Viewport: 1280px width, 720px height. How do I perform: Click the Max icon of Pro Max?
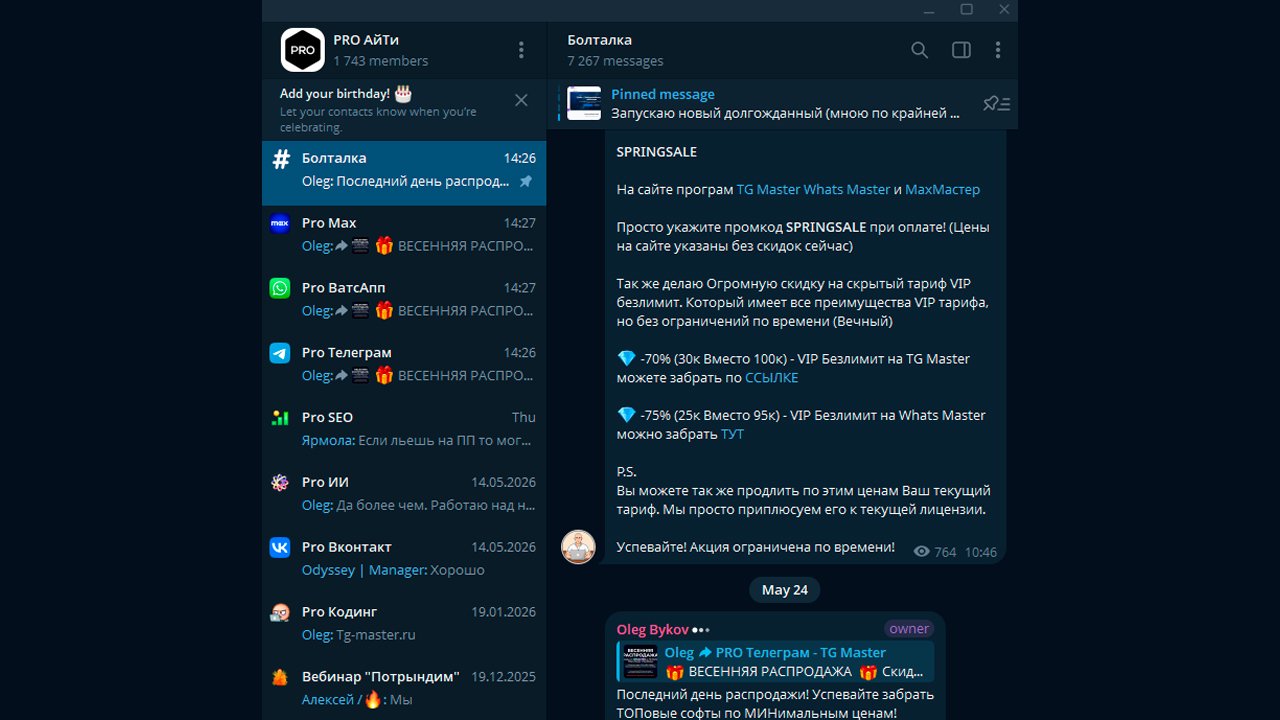click(x=280, y=223)
